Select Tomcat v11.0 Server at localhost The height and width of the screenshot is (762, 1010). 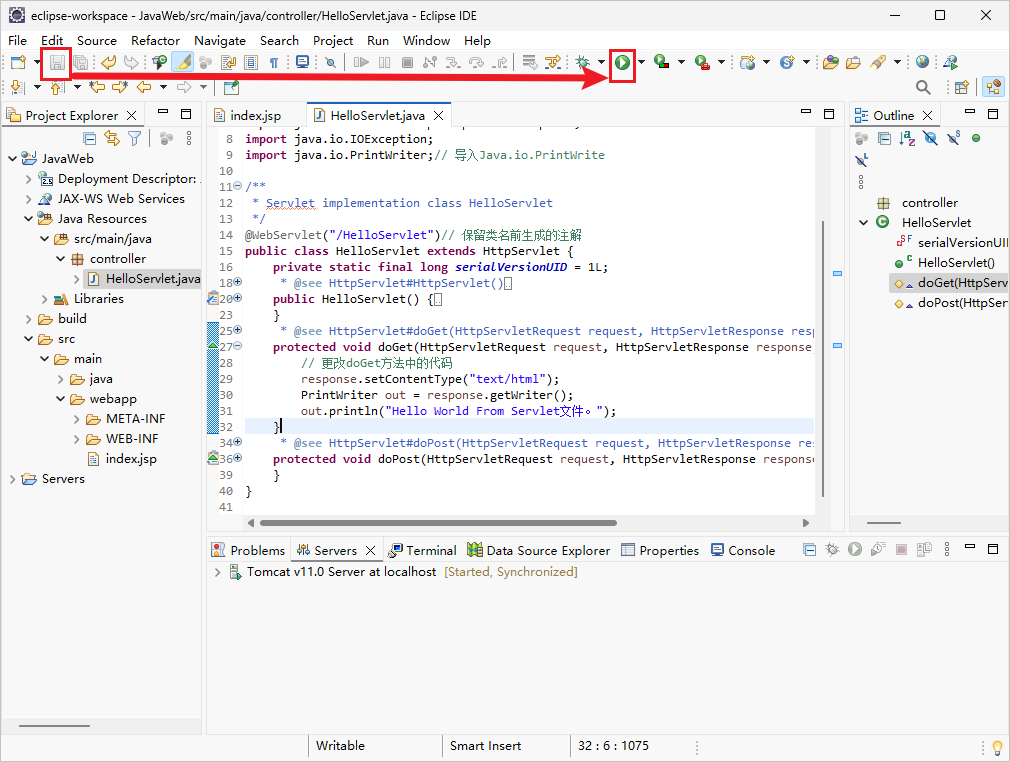341,572
